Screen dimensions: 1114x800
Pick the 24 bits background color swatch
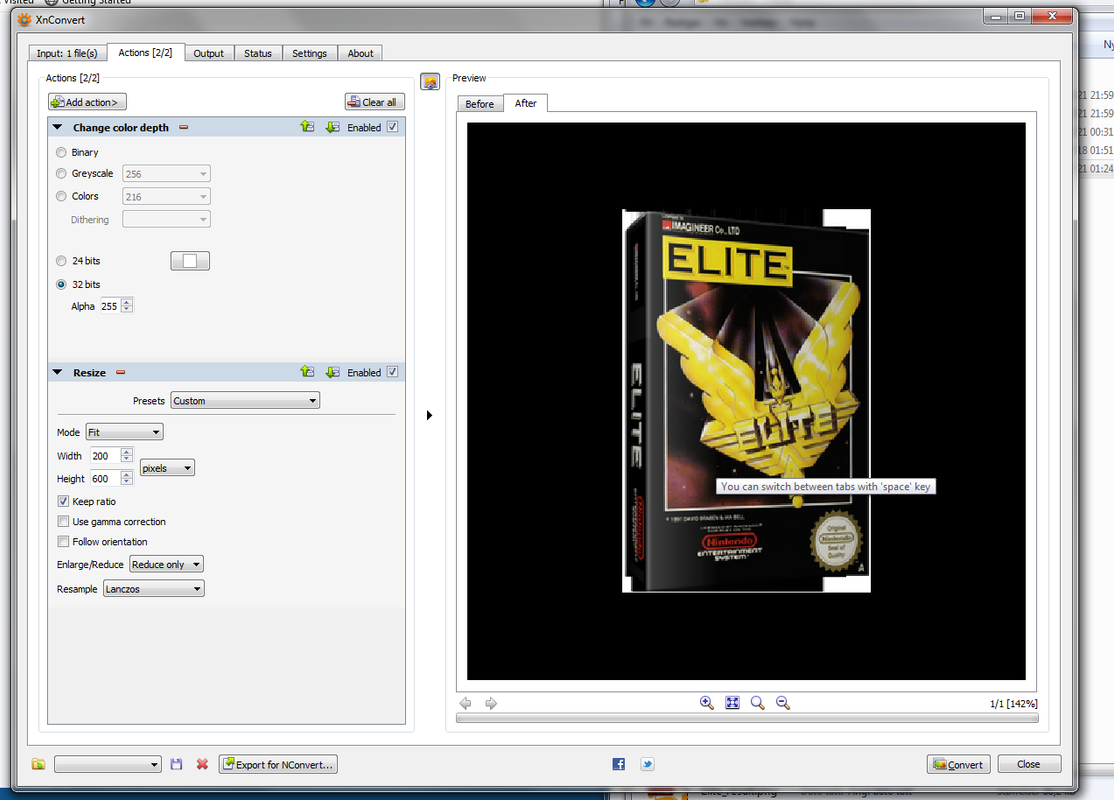[x=190, y=261]
